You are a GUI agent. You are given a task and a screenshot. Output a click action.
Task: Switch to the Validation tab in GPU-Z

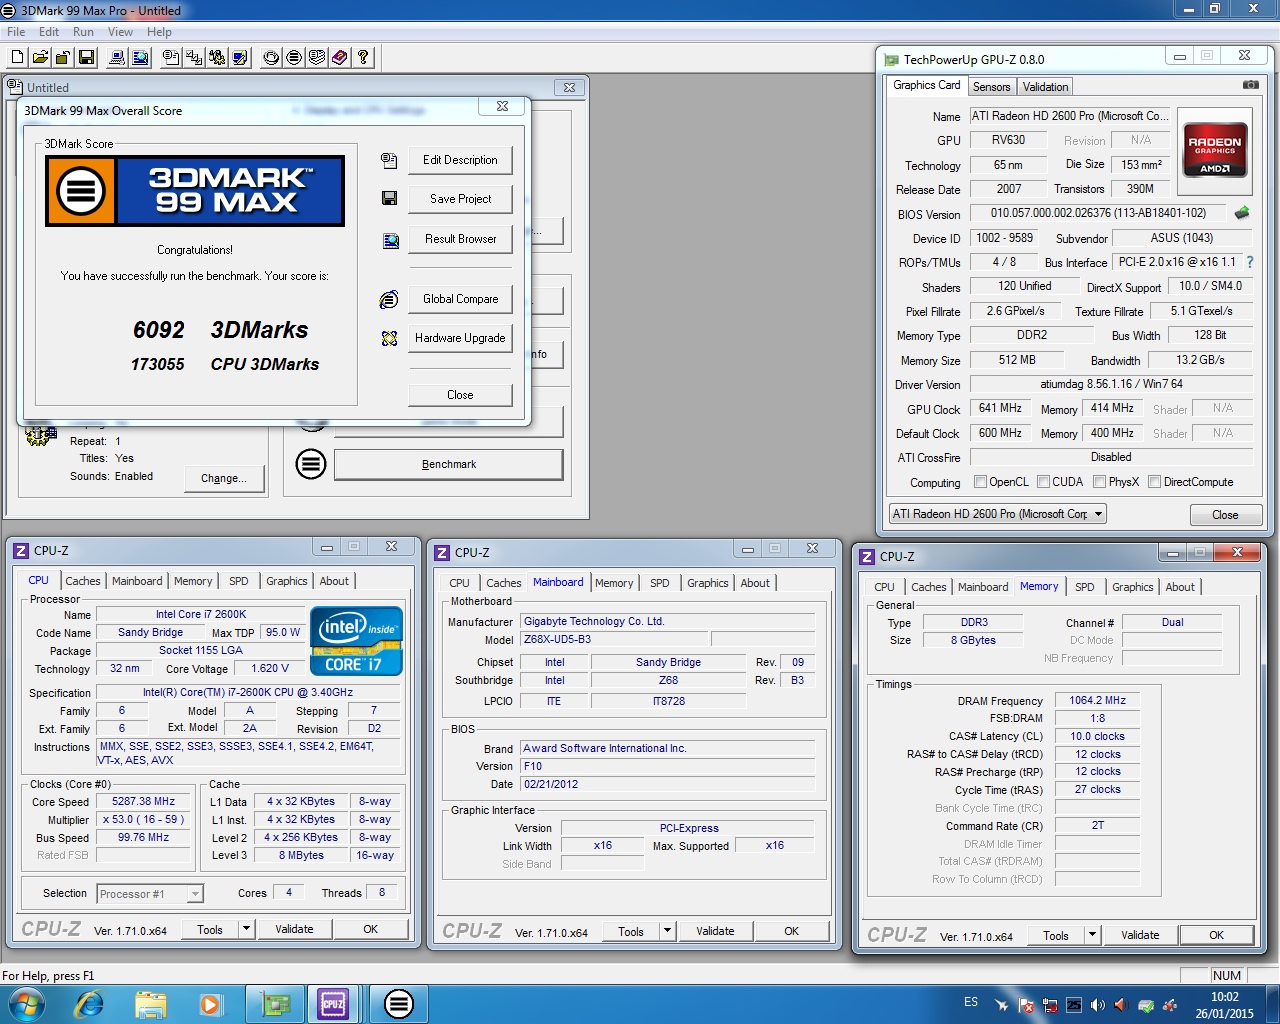pos(1045,87)
